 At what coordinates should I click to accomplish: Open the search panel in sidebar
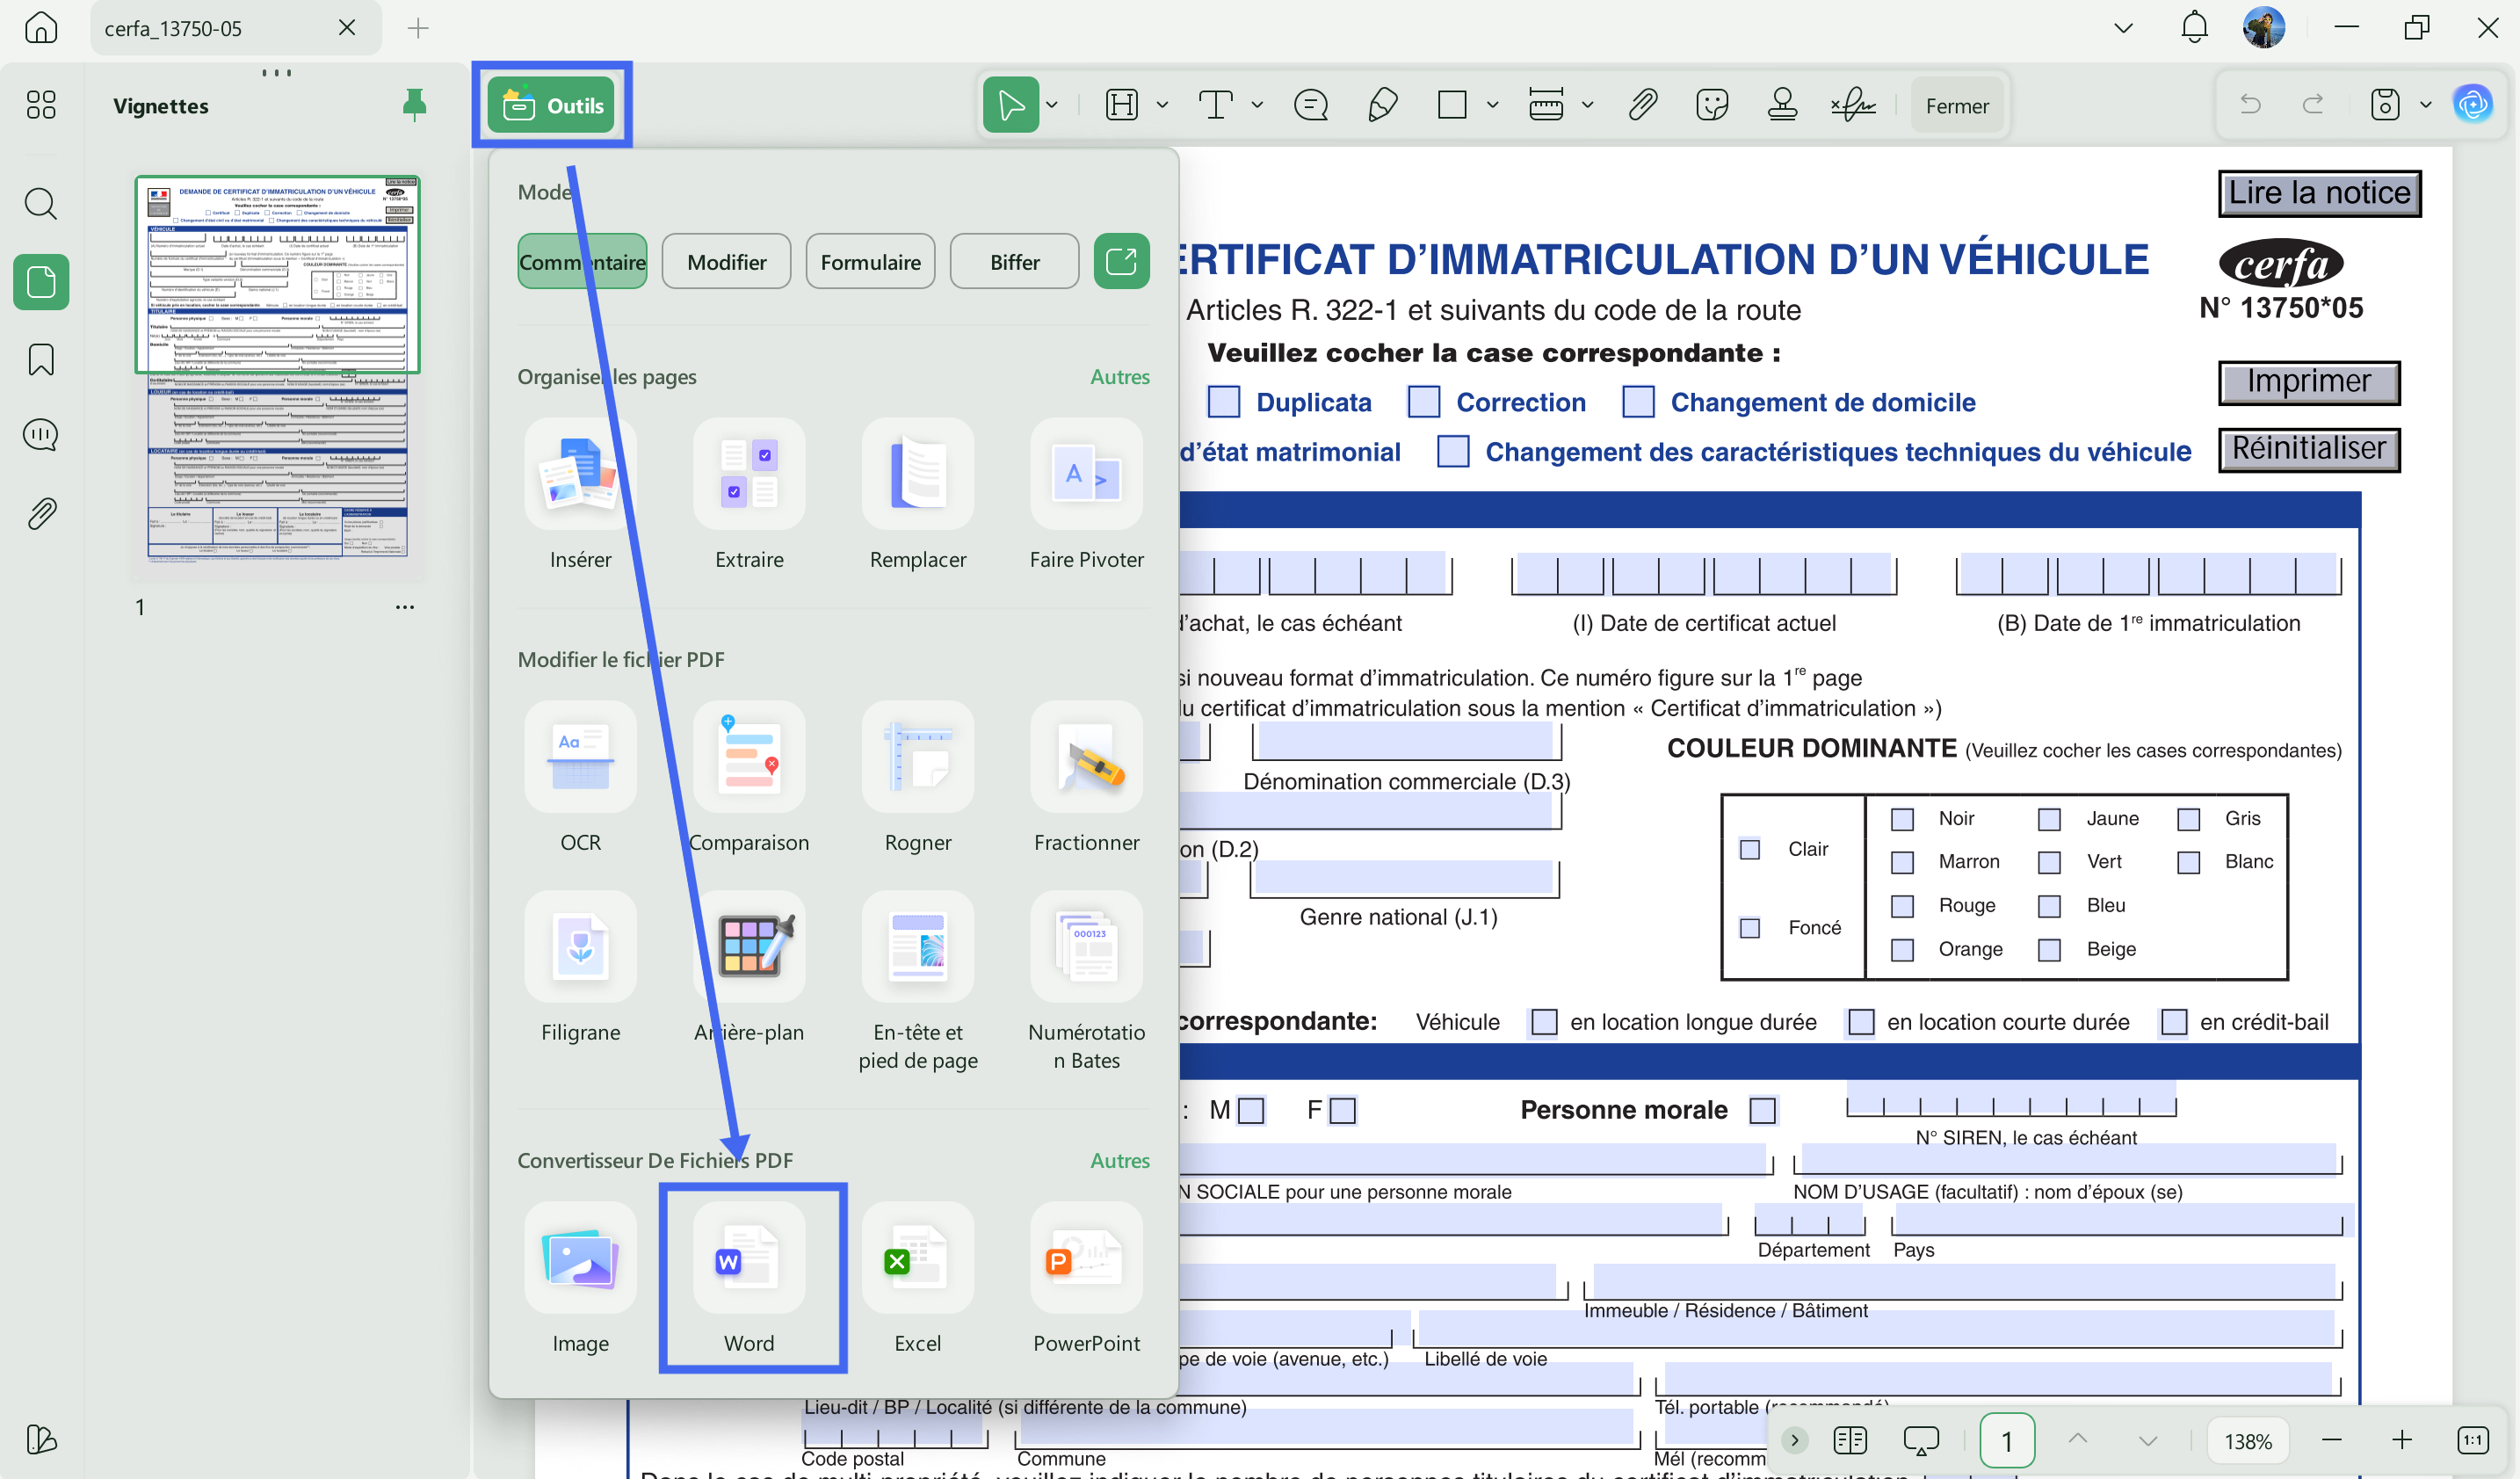[41, 204]
